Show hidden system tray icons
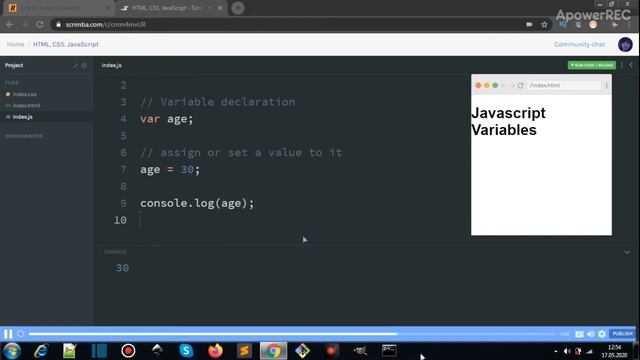Screen dimensions: 640x360 pyautogui.click(x=556, y=351)
